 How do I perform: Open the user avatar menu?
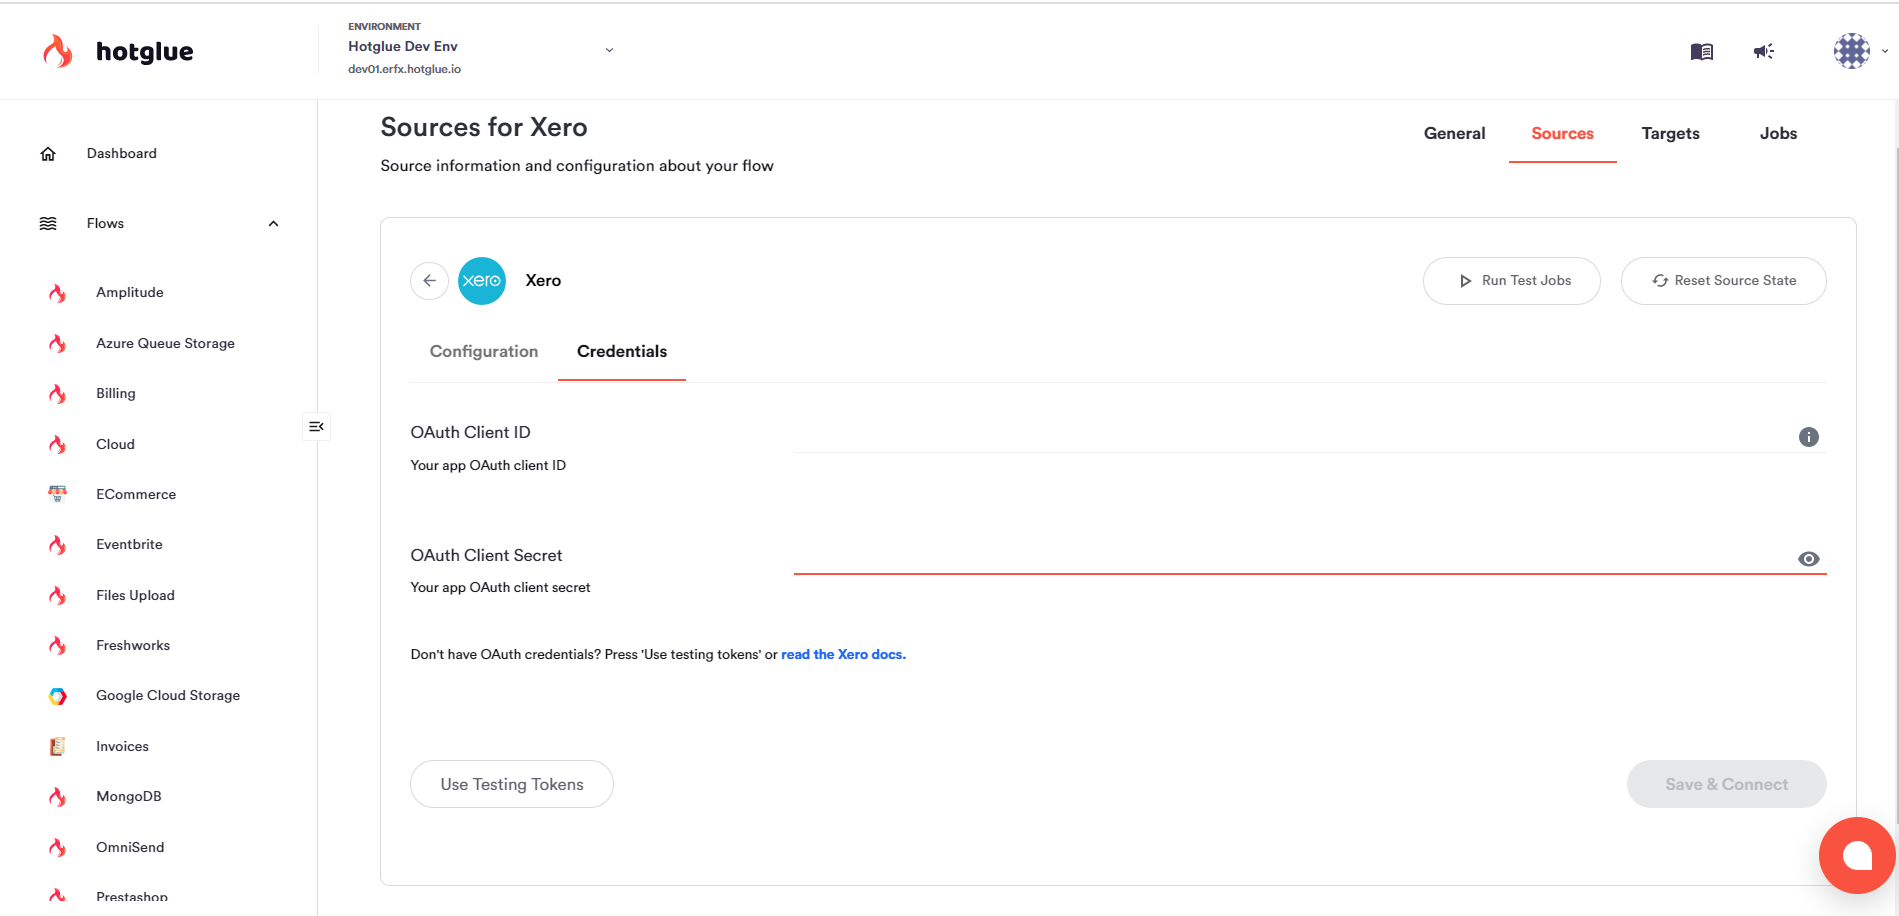(1851, 51)
